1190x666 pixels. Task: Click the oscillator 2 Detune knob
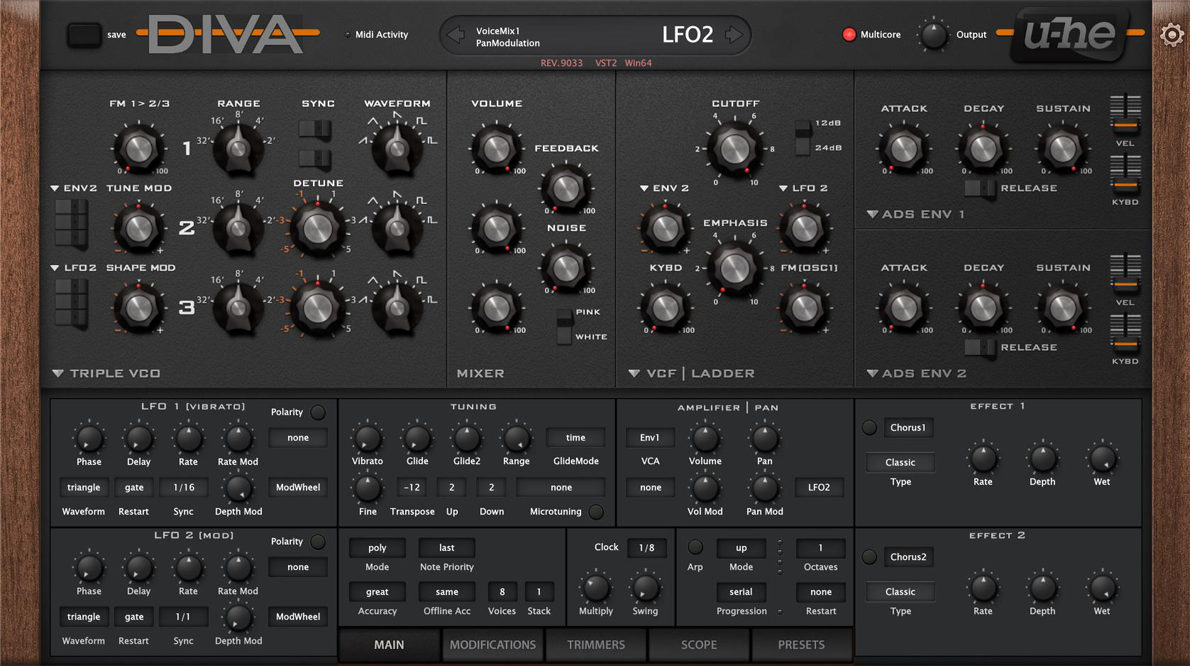coord(317,228)
